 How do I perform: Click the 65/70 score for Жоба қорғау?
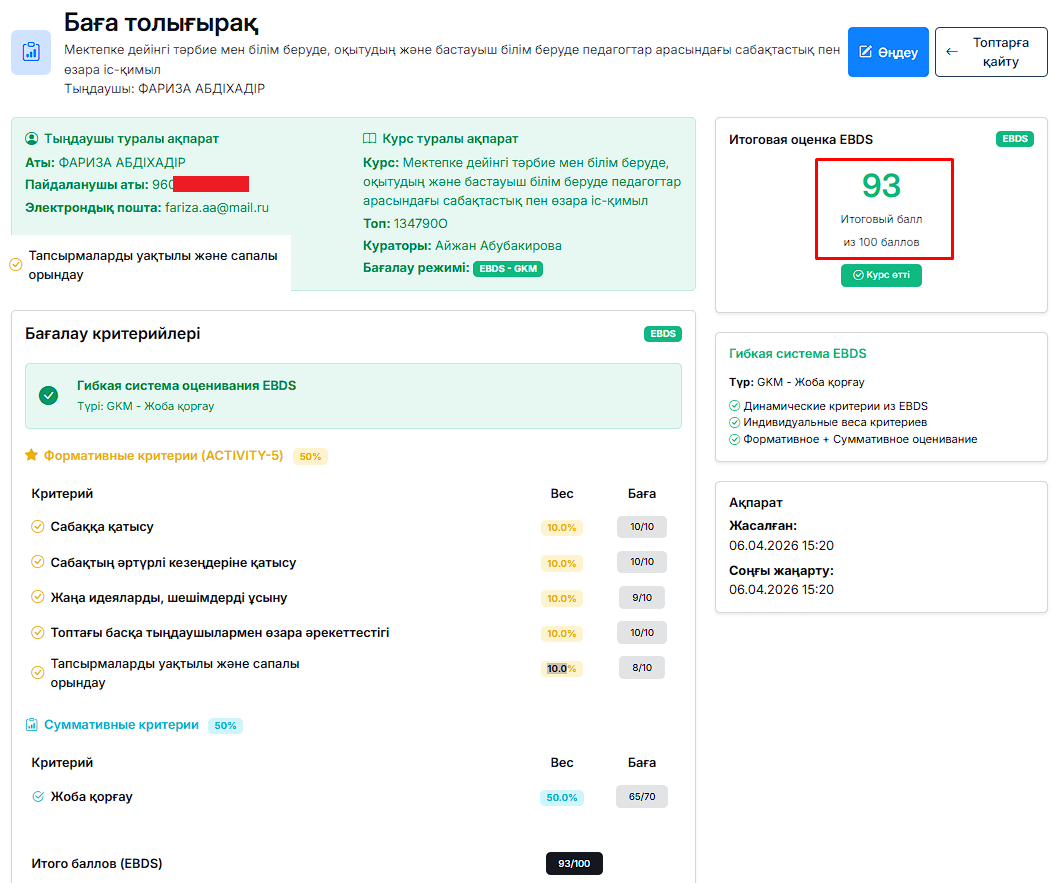coord(641,797)
